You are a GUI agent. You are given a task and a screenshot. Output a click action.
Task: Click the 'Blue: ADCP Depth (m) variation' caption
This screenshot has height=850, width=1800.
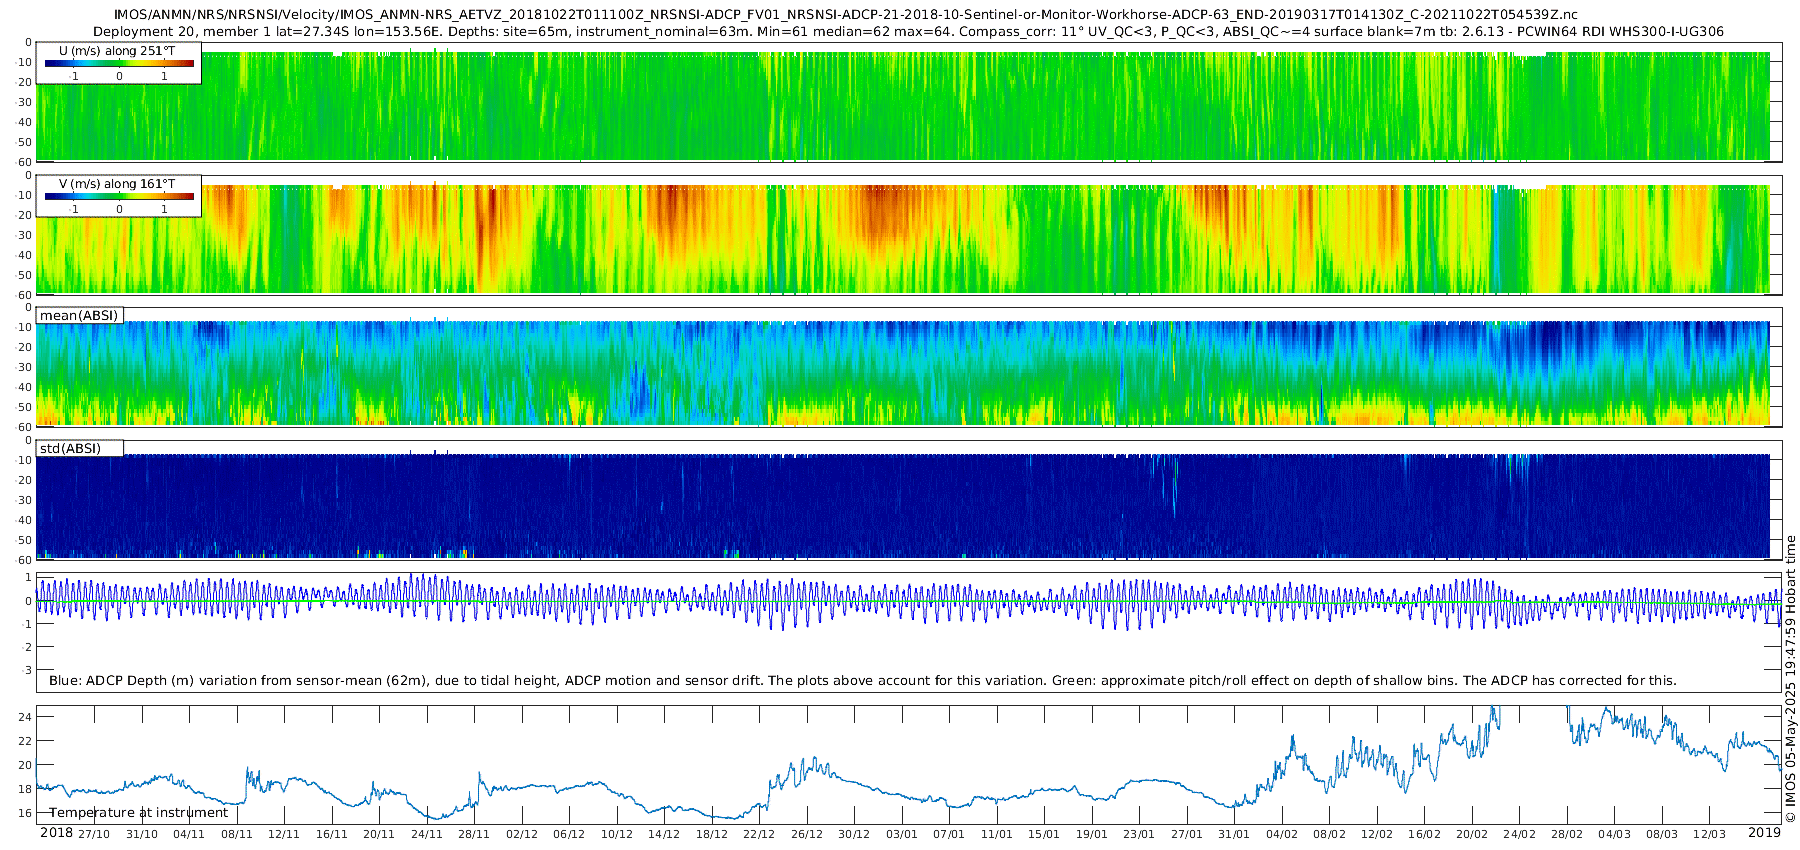(862, 680)
